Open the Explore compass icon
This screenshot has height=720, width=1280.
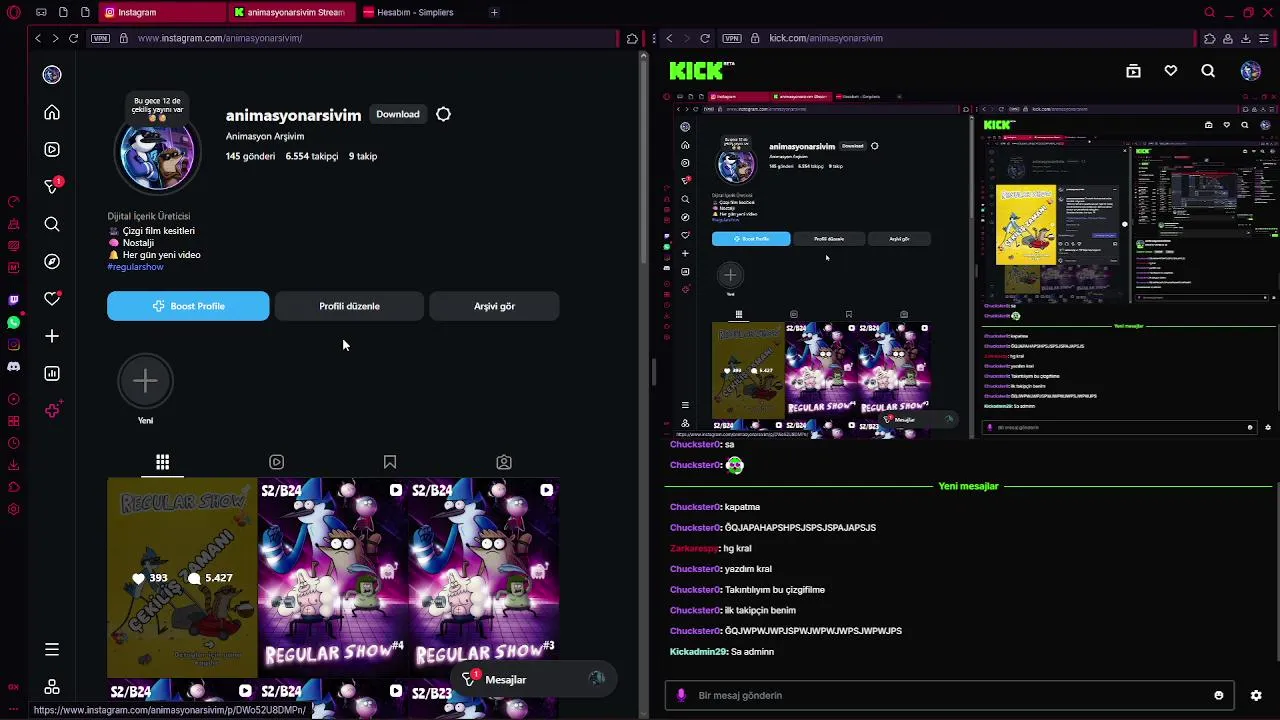(x=52, y=261)
